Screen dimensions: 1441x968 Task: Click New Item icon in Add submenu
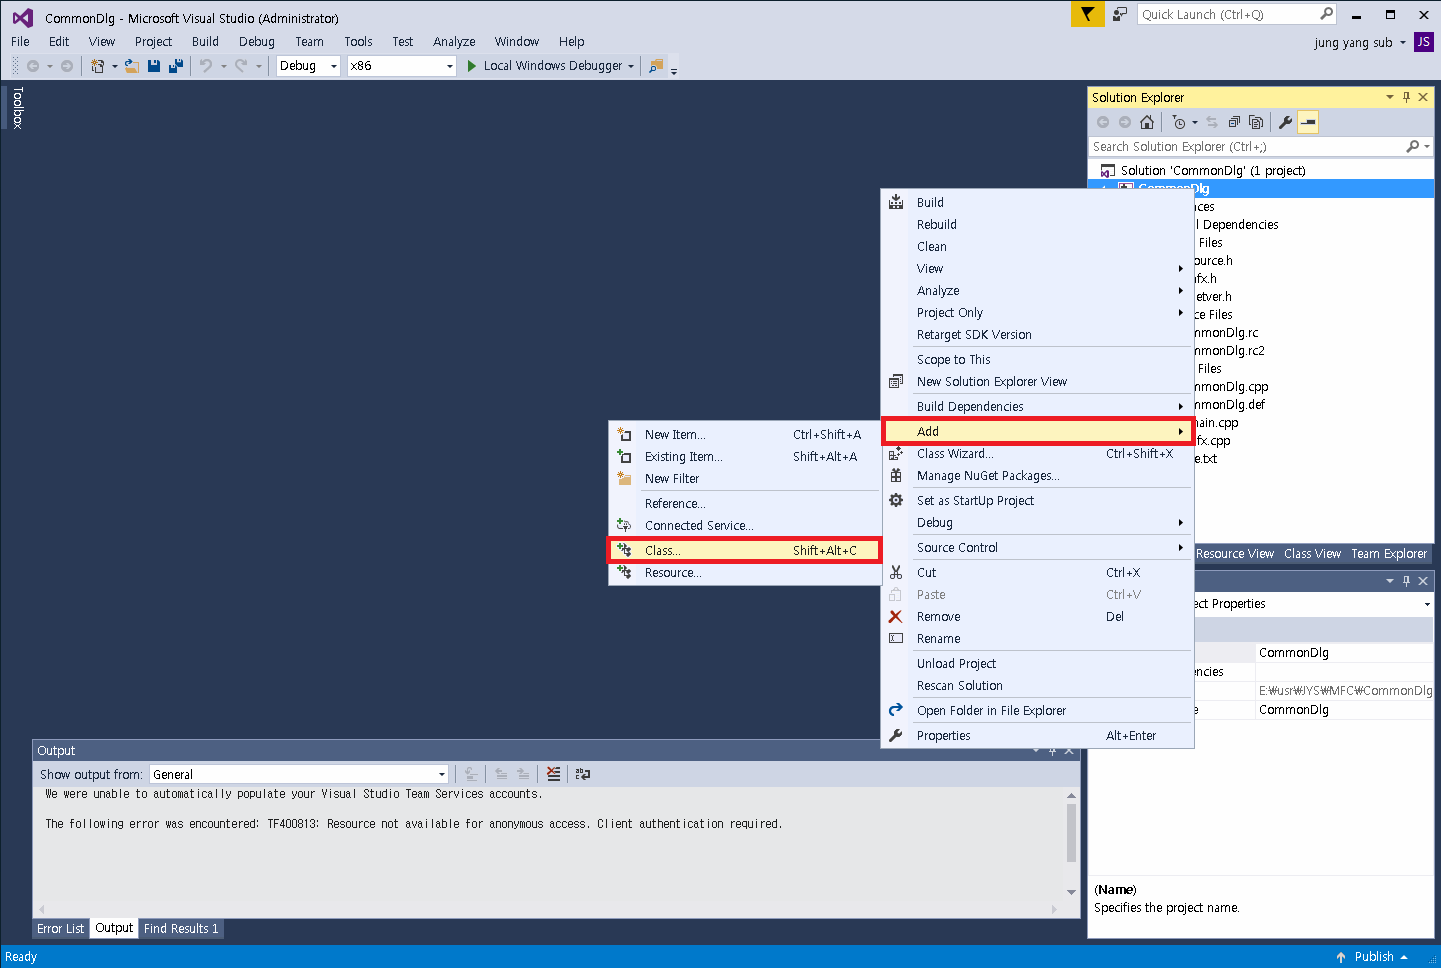[x=624, y=435]
